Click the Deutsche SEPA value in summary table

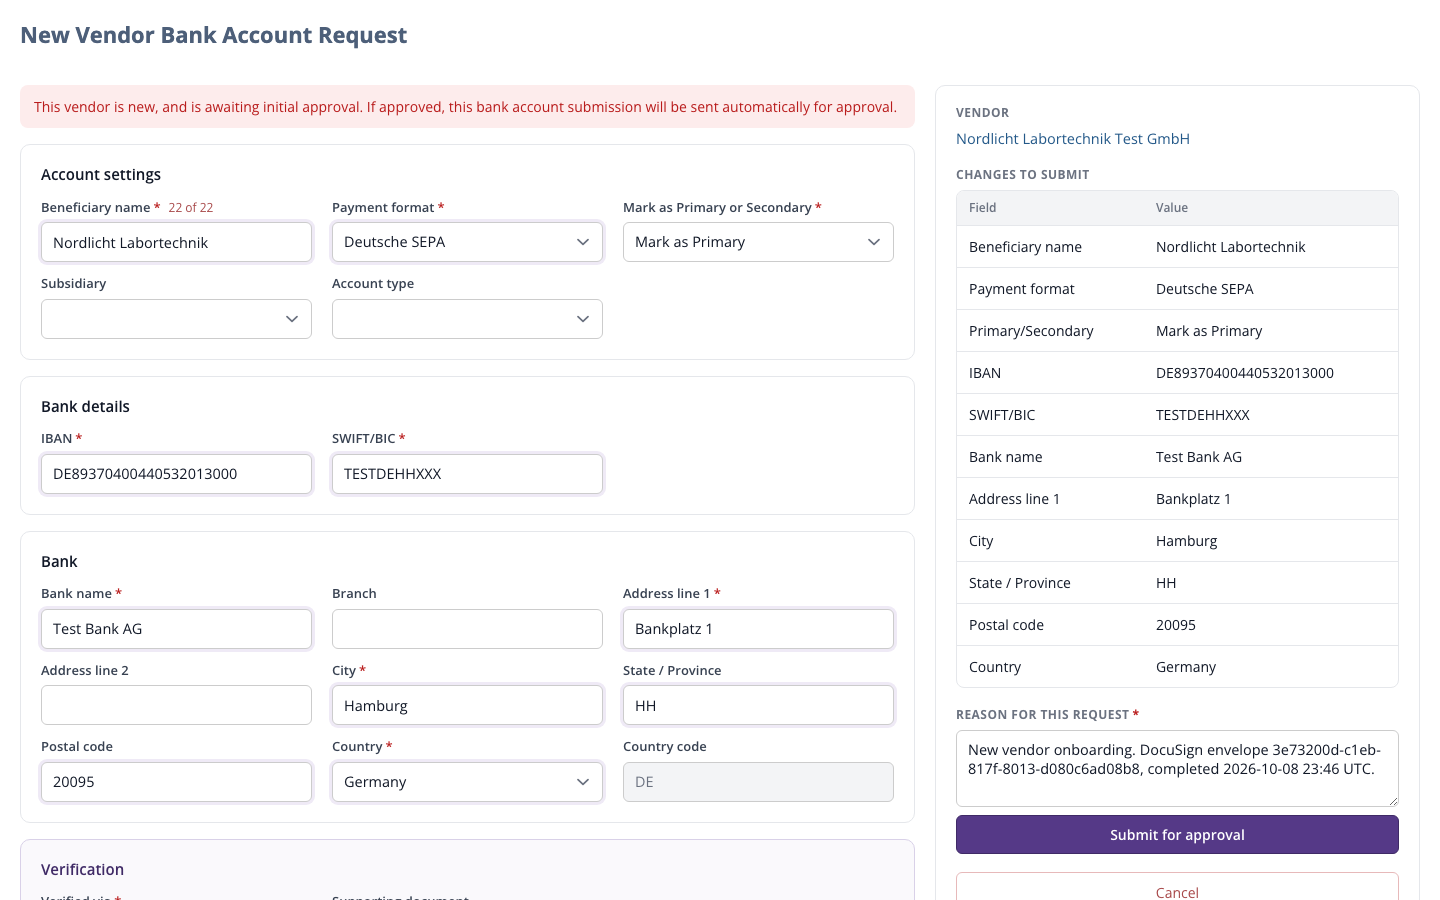pos(1205,289)
